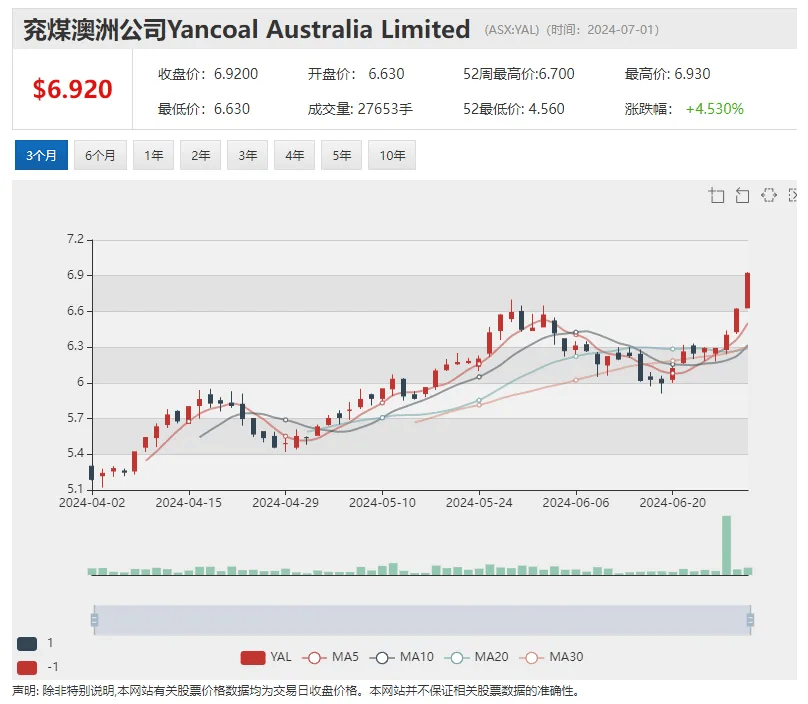This screenshot has height=704, width=808.
Task: Click the last tall red candlestick
Action: point(747,291)
